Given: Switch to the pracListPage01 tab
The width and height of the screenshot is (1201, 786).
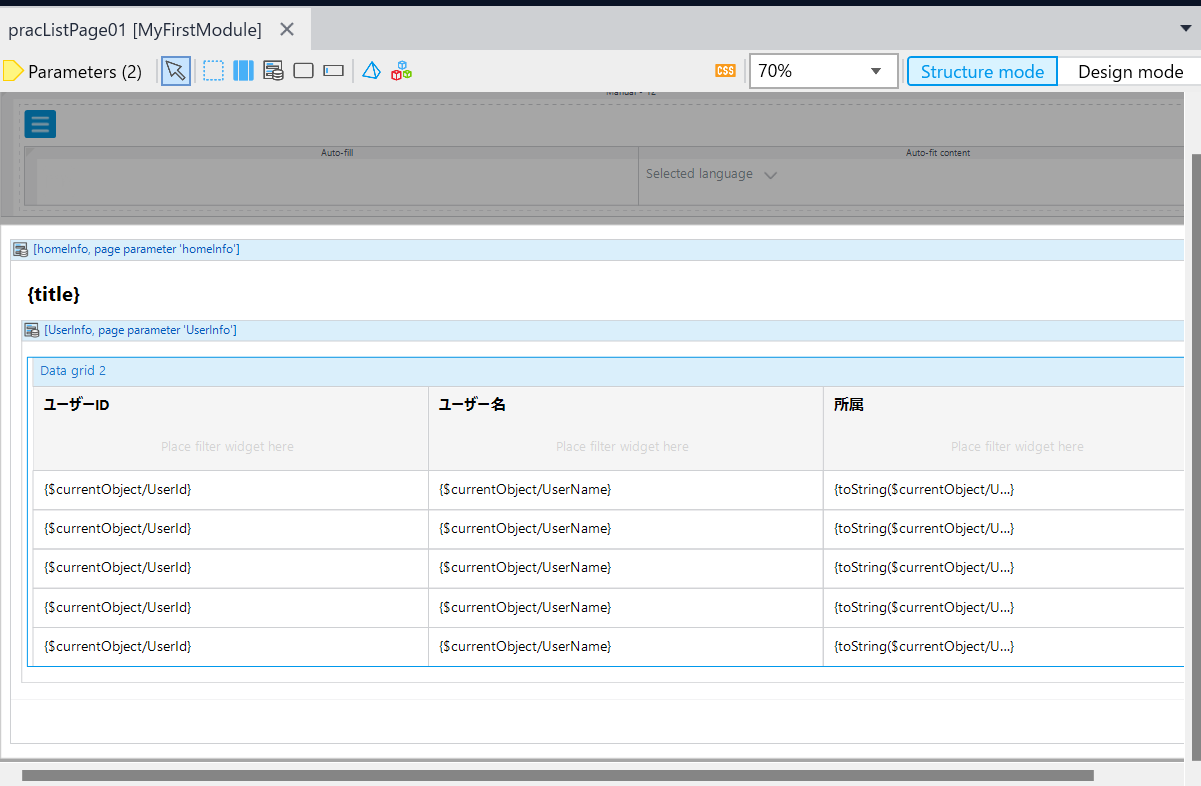Looking at the screenshot, I should click(134, 29).
